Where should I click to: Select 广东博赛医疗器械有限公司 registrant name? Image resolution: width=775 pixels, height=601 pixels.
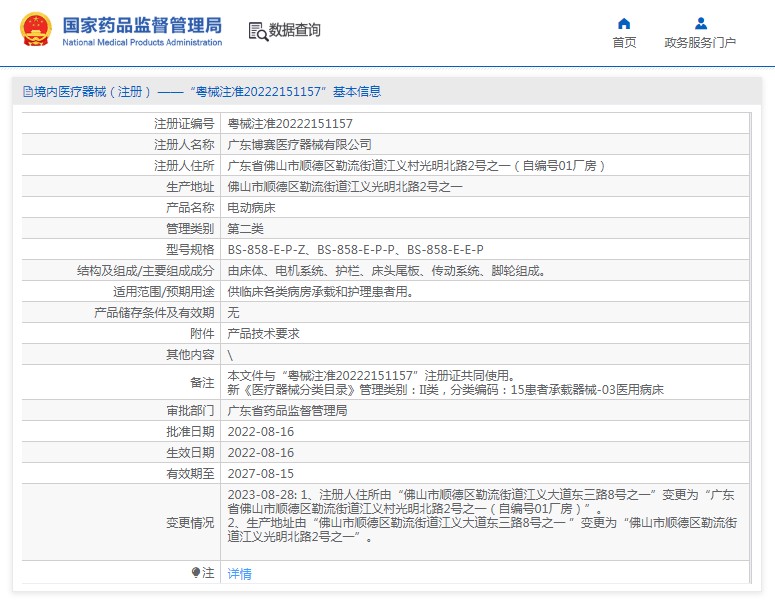tap(299, 144)
